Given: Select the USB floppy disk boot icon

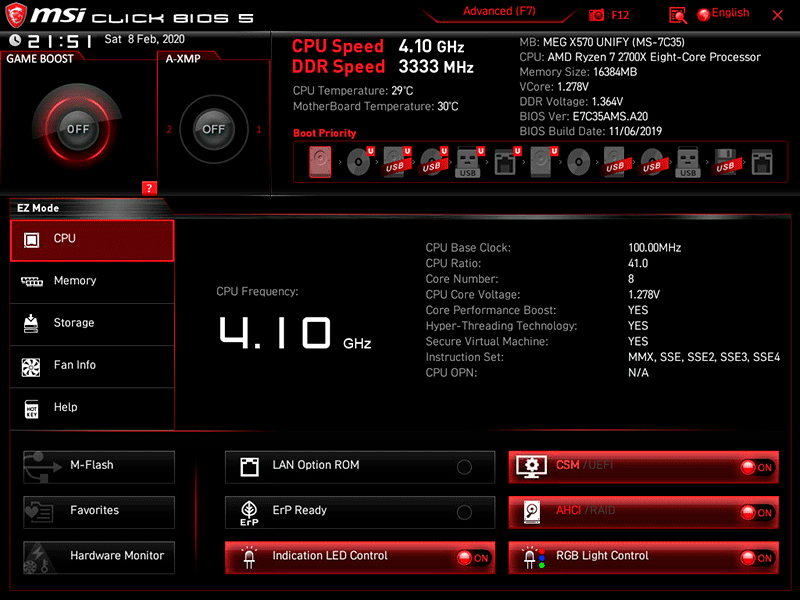Looking at the screenshot, I should pos(726,162).
